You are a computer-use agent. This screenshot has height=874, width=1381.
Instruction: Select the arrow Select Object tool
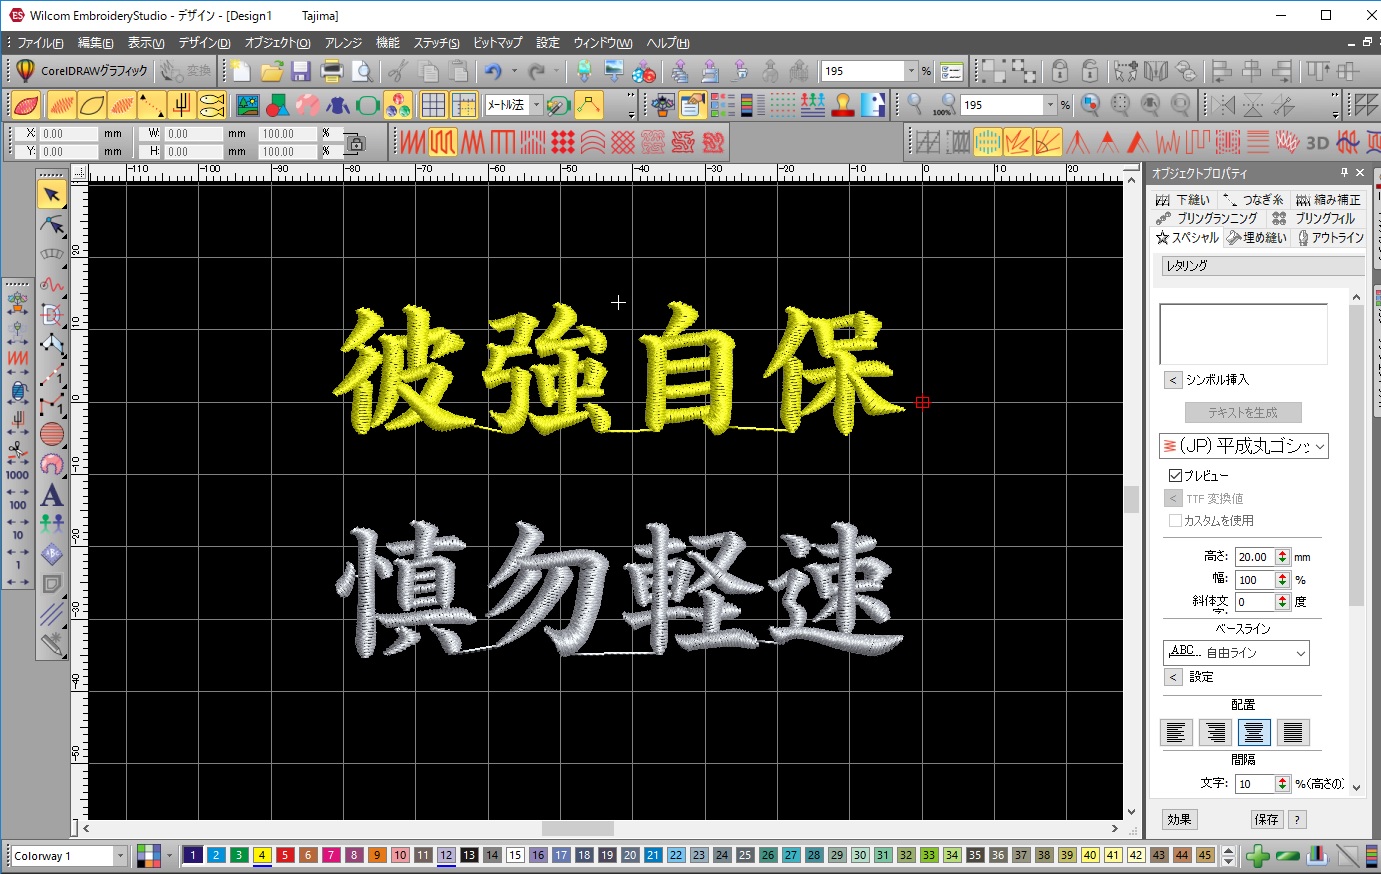click(x=52, y=194)
